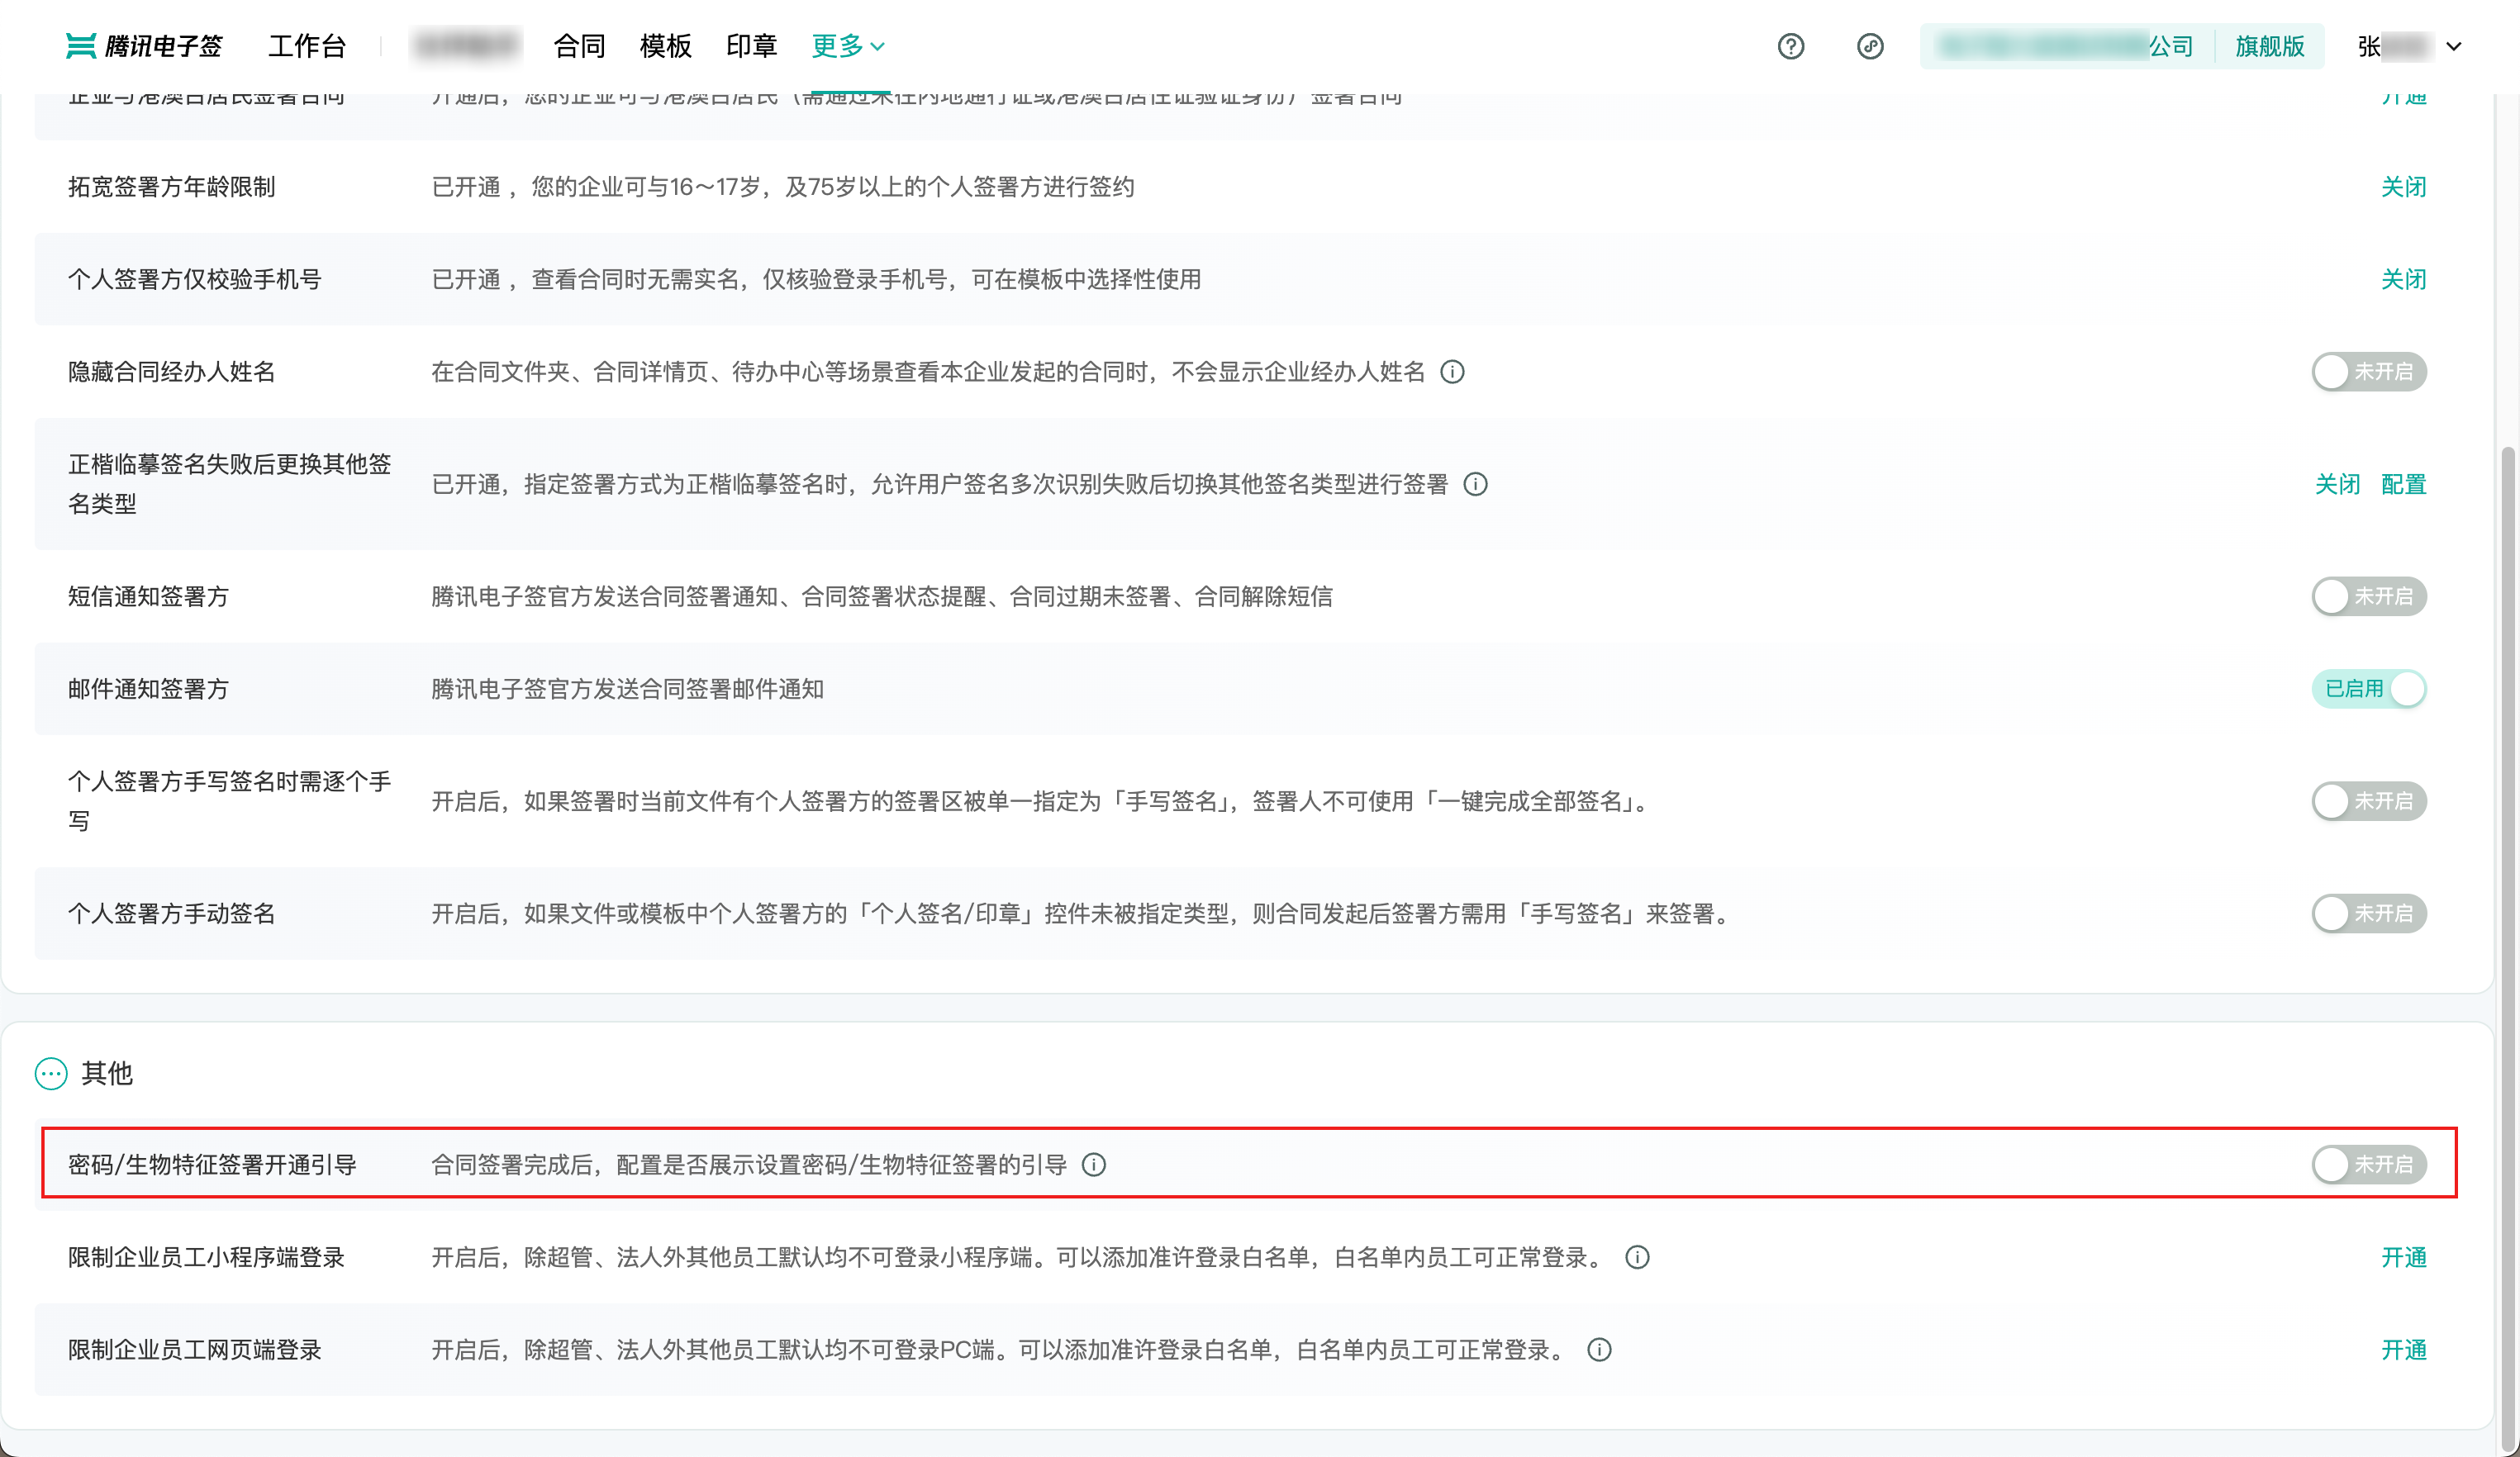Click the 旗舰版 edition badge

[2270, 46]
